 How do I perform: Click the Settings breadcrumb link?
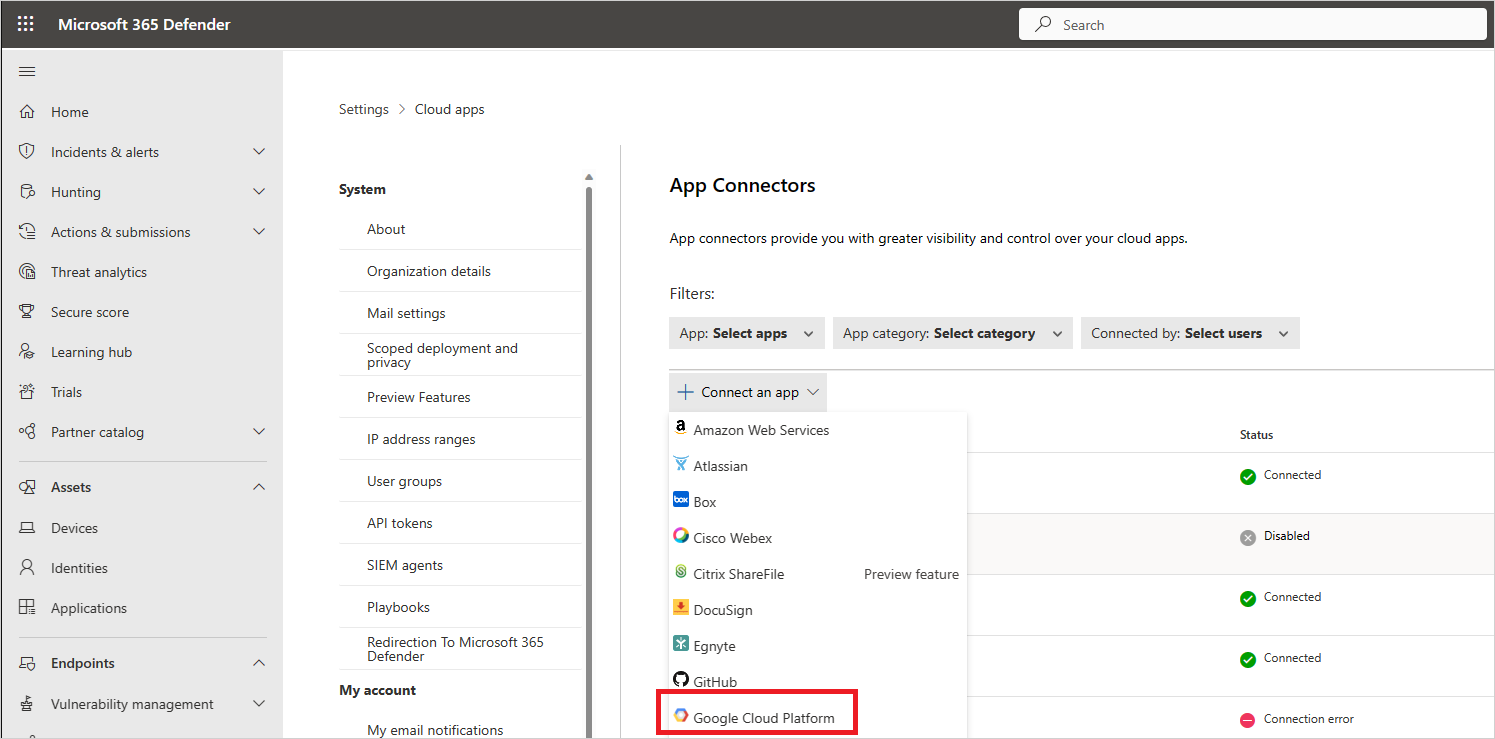(364, 109)
